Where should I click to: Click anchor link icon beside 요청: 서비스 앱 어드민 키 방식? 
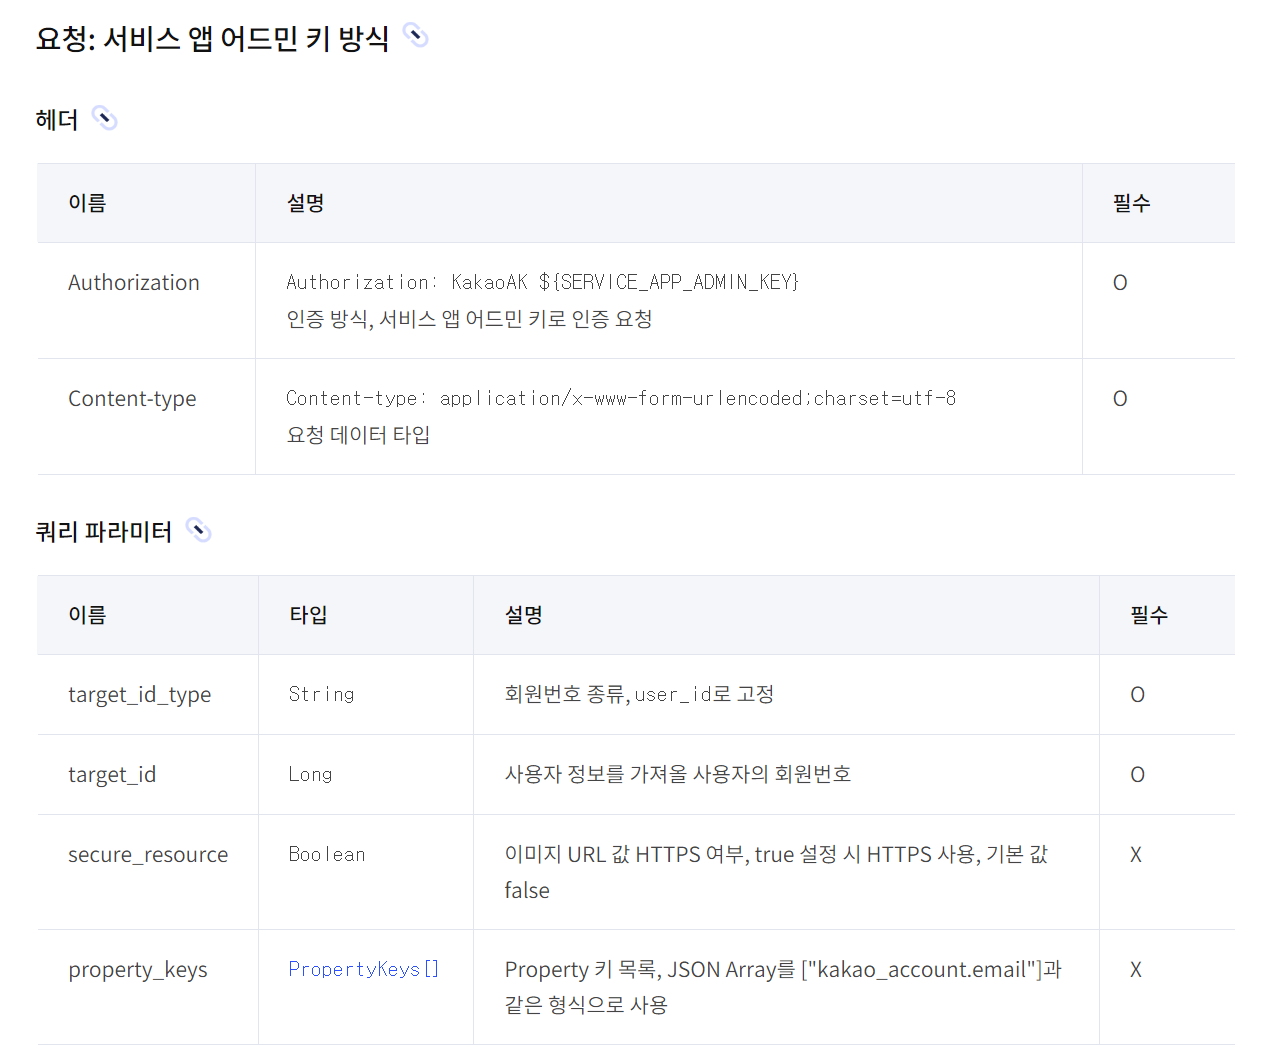415,37
